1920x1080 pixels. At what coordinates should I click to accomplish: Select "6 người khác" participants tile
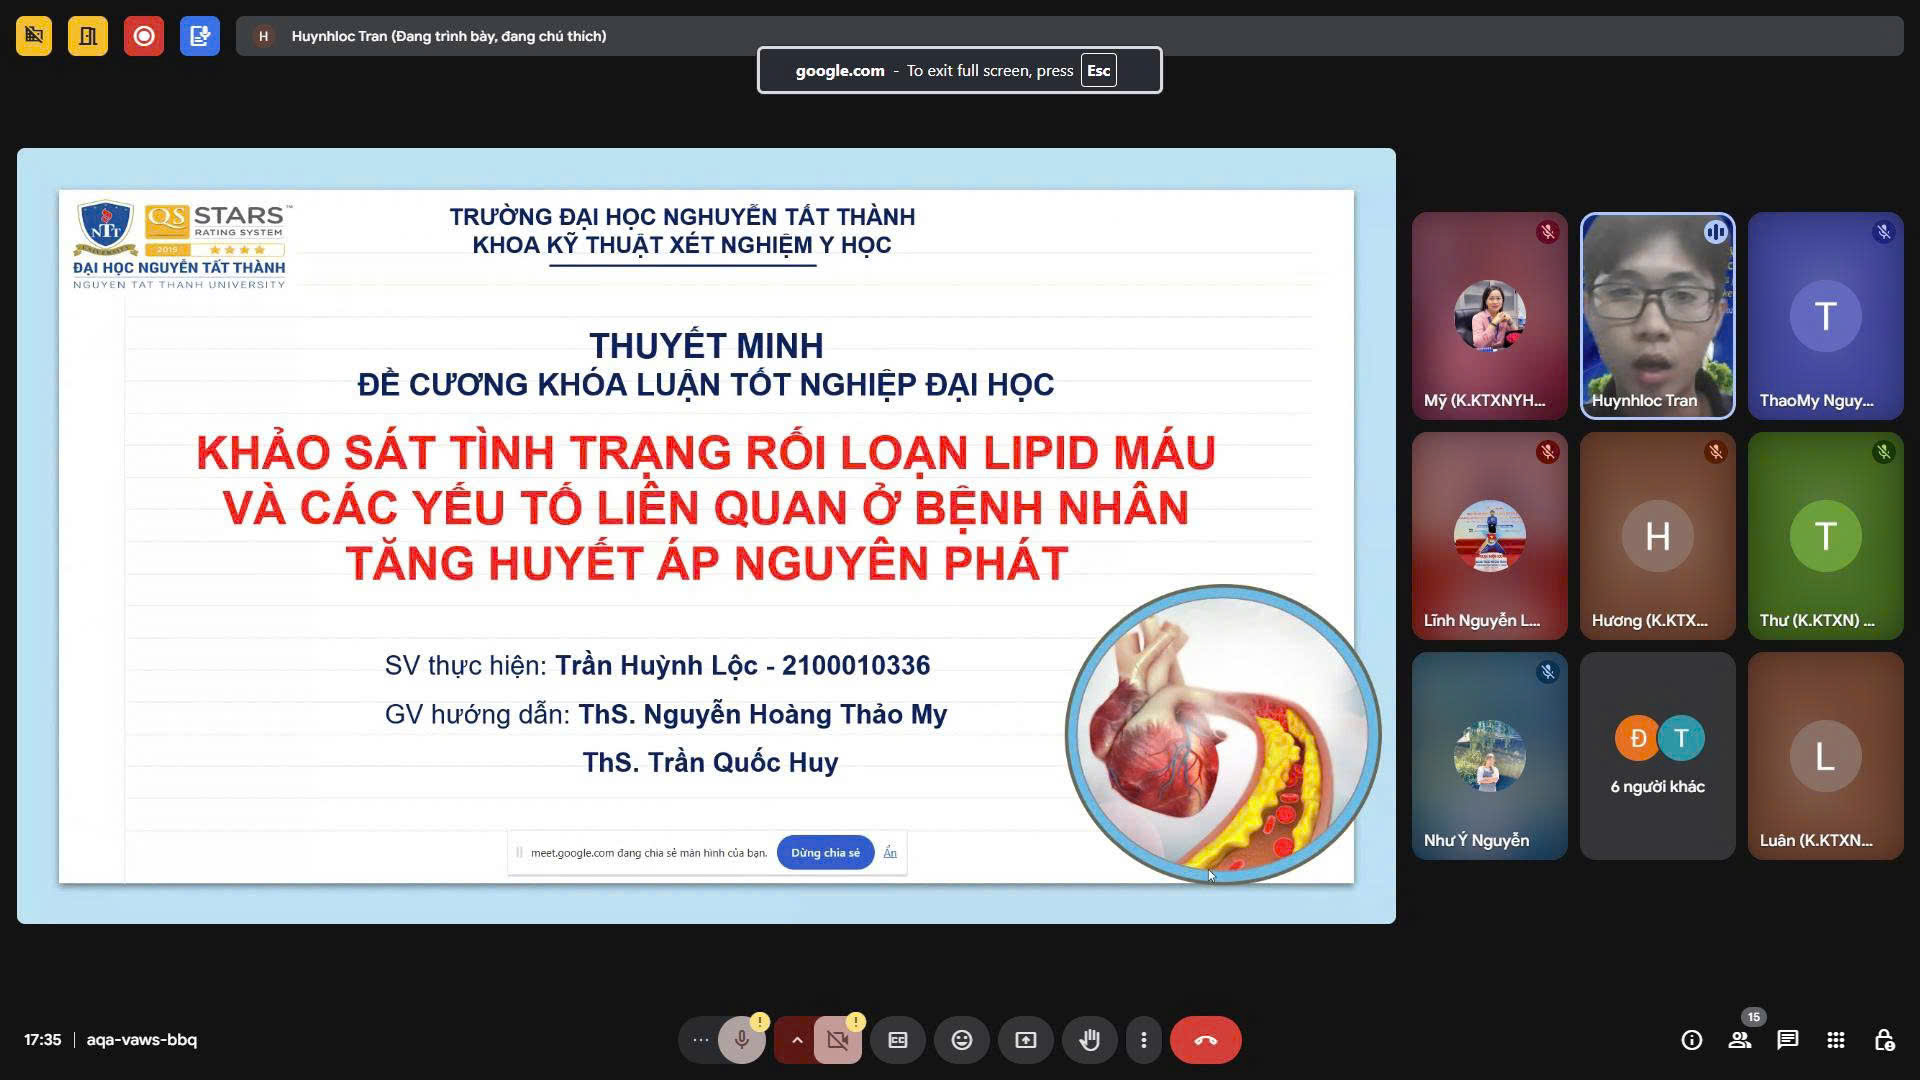(x=1657, y=756)
